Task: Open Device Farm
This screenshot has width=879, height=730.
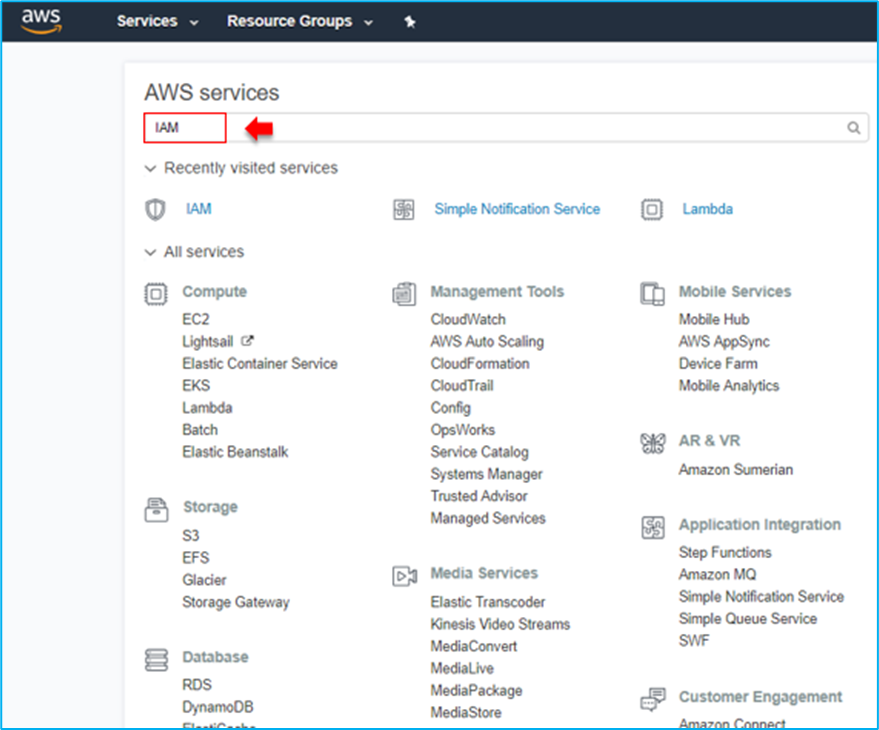Action: pyautogui.click(x=718, y=363)
